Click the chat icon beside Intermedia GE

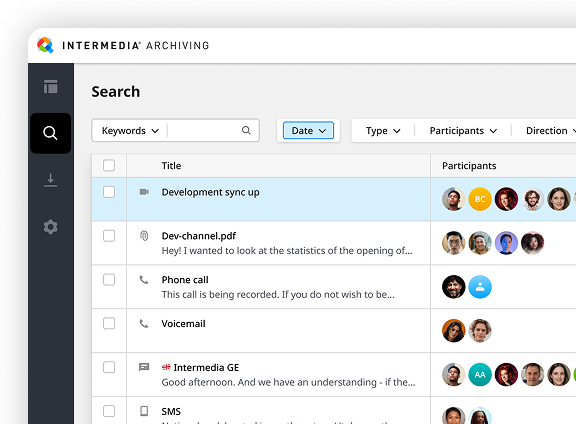click(144, 367)
